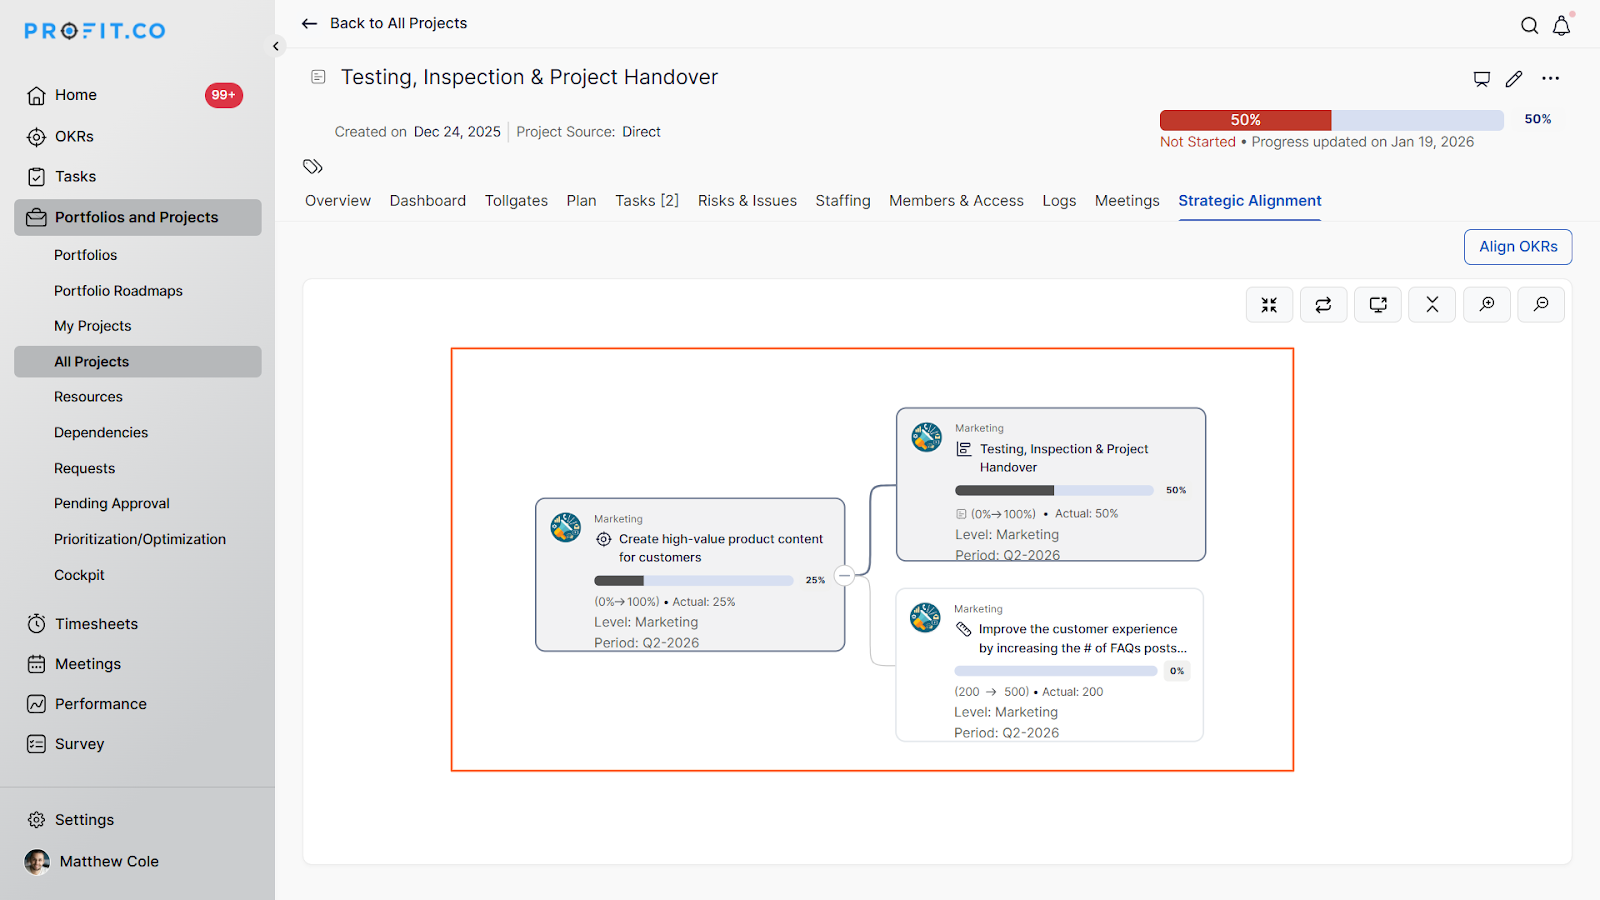Edit project with the pencil icon
The image size is (1600, 900).
point(1514,79)
